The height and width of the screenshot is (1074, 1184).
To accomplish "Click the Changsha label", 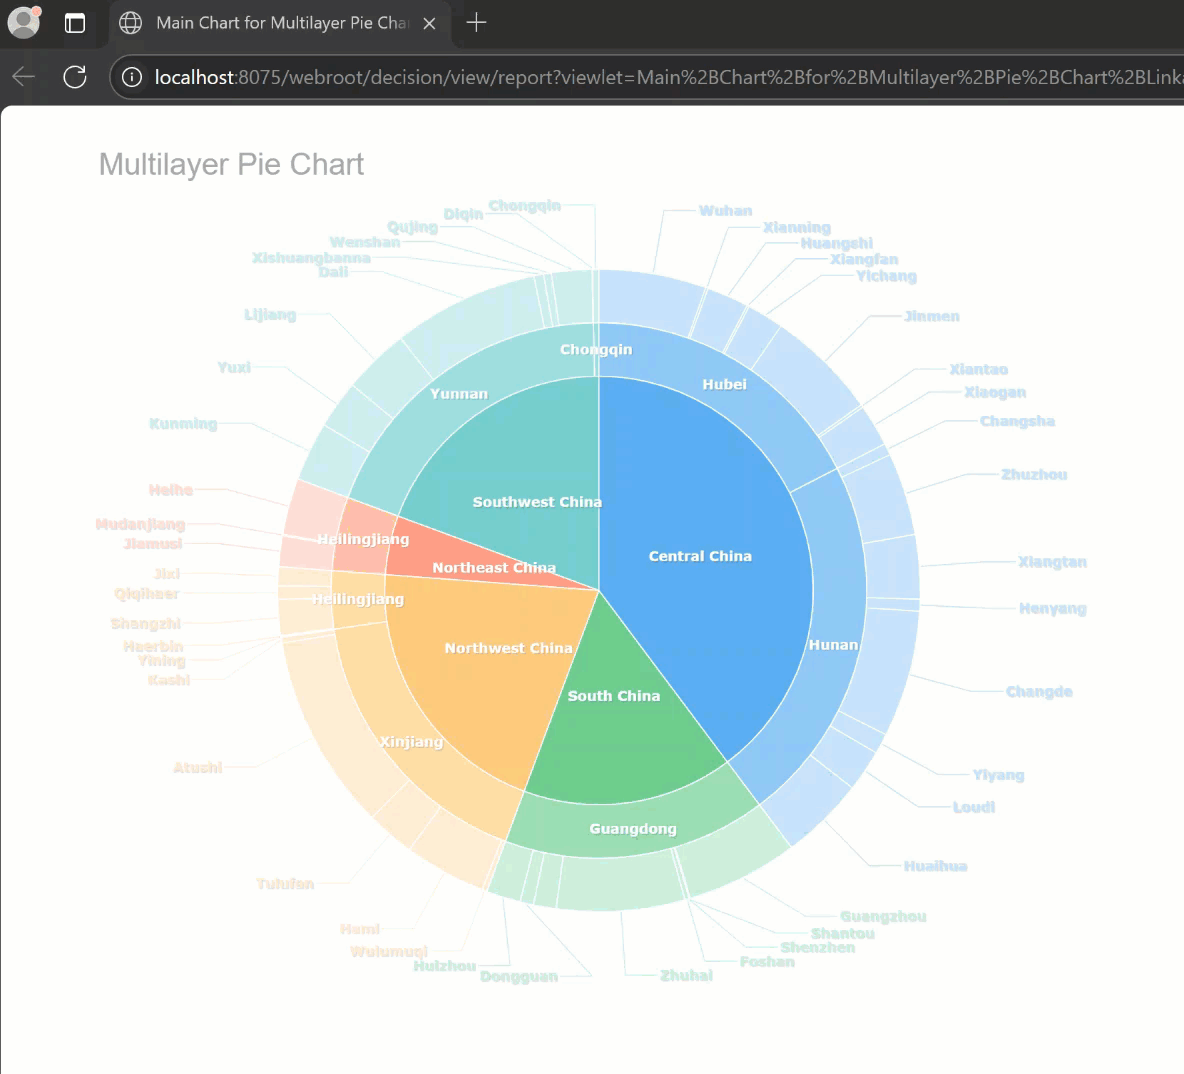I will (x=1017, y=421).
